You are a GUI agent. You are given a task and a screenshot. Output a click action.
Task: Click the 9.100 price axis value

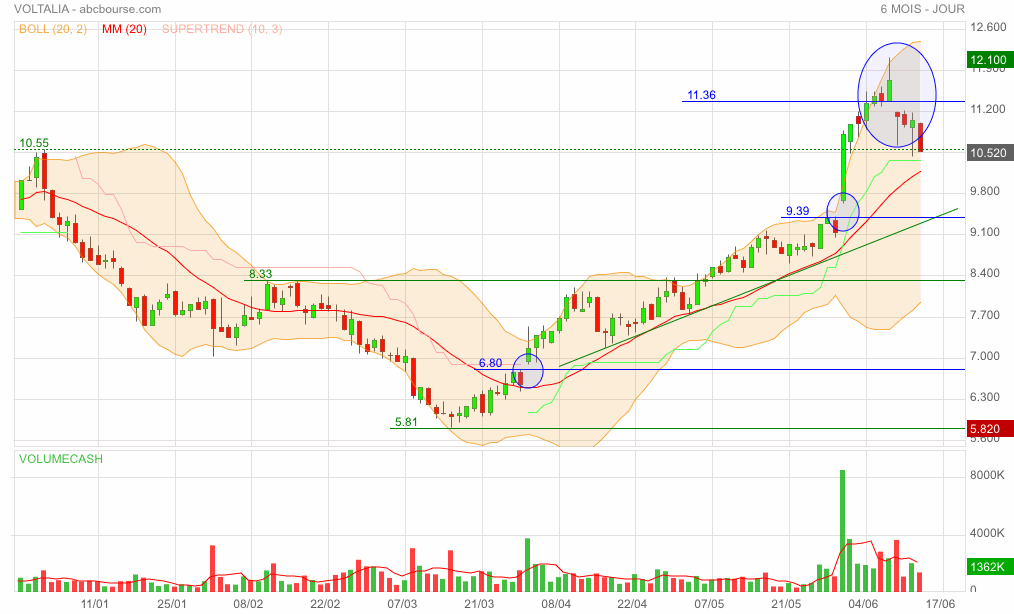pyautogui.click(x=986, y=232)
